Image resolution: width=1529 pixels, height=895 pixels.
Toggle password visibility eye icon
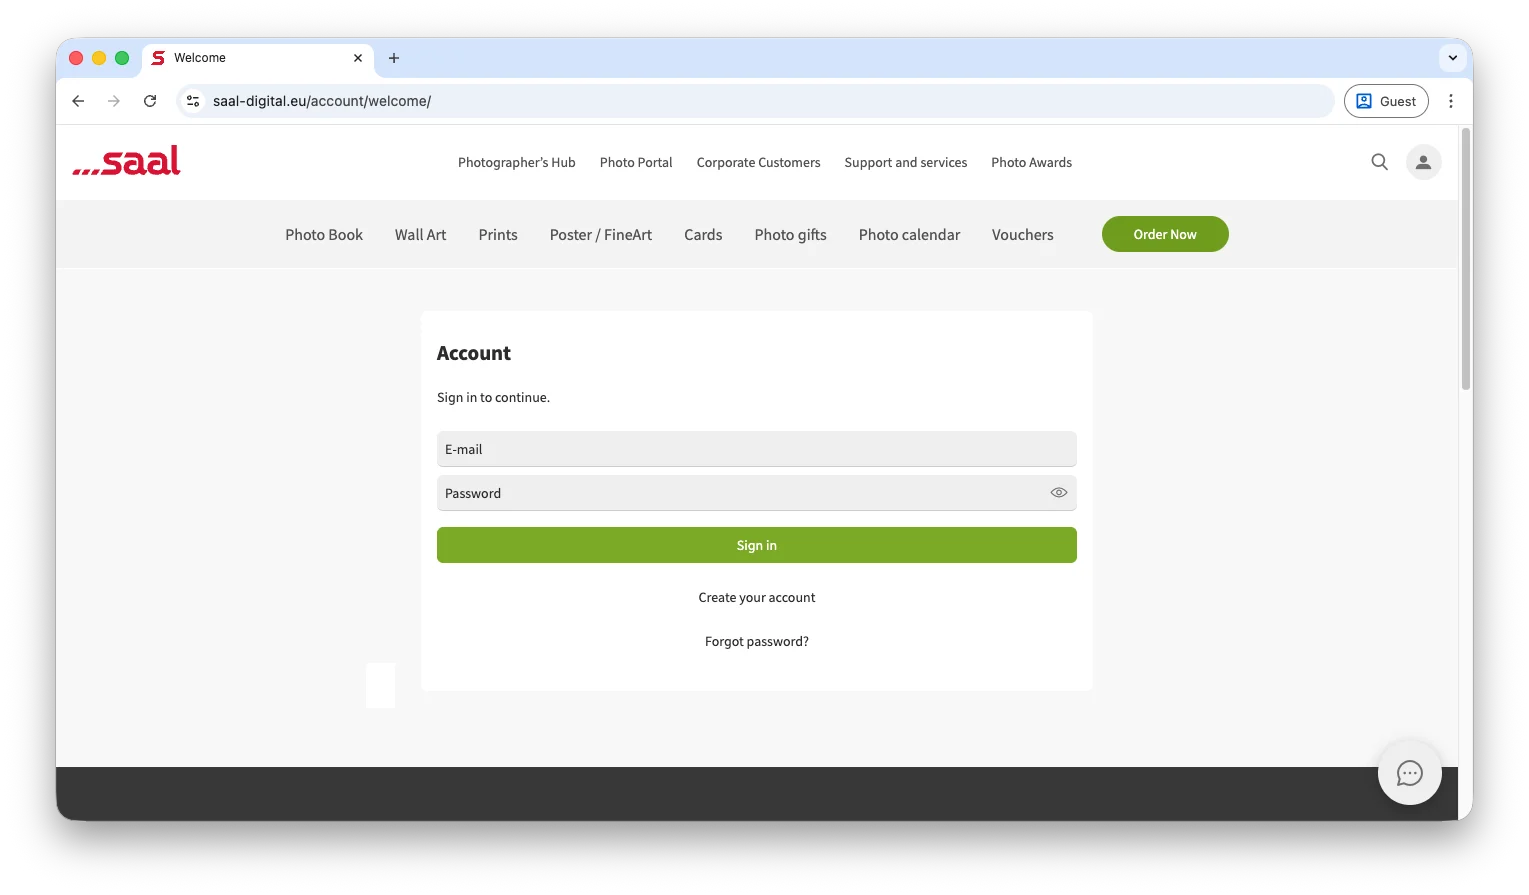tap(1058, 493)
